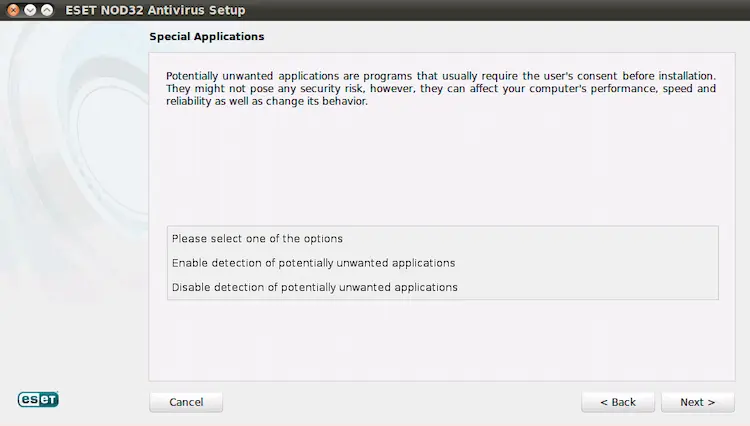Screen dimensions: 750x426
Task: Click the swirl graphic in the left sidebar
Action: tap(79, 143)
